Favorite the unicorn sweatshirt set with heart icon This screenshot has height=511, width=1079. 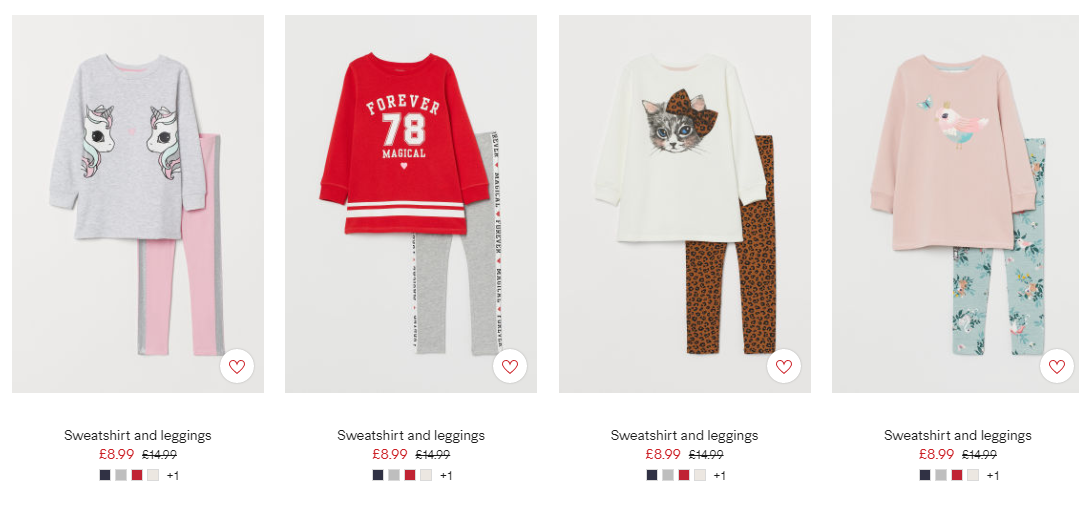click(237, 367)
